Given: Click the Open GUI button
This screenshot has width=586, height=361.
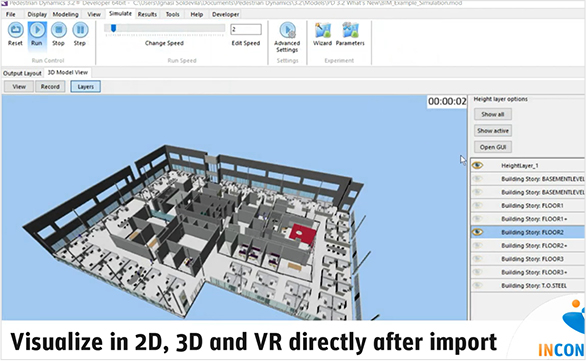Looking at the screenshot, I should pos(493,147).
